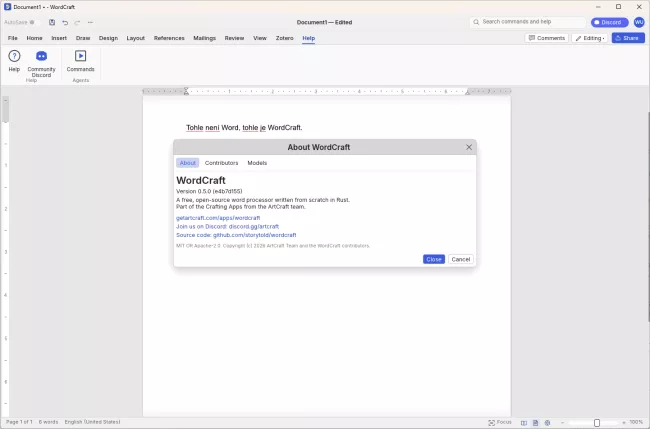Click the Help question mark icon
The width and height of the screenshot is (650, 429).
[14, 56]
